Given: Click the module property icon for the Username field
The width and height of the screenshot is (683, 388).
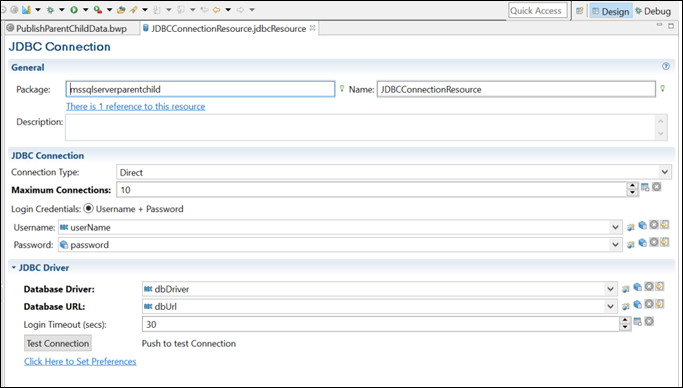Looking at the screenshot, I should tap(642, 225).
